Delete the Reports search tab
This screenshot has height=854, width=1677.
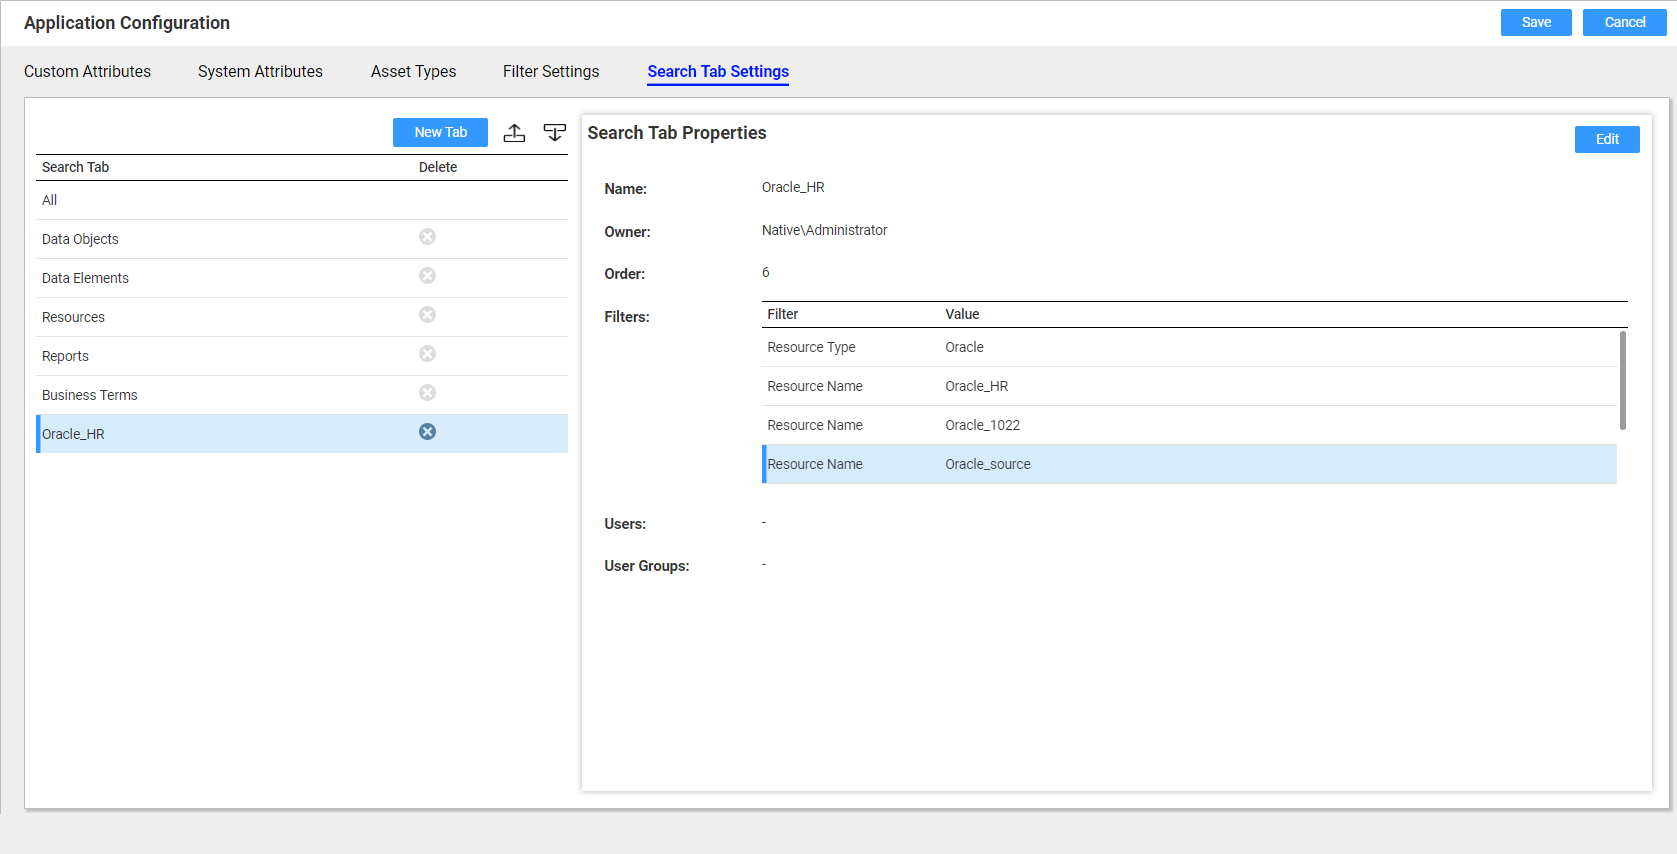coord(427,354)
